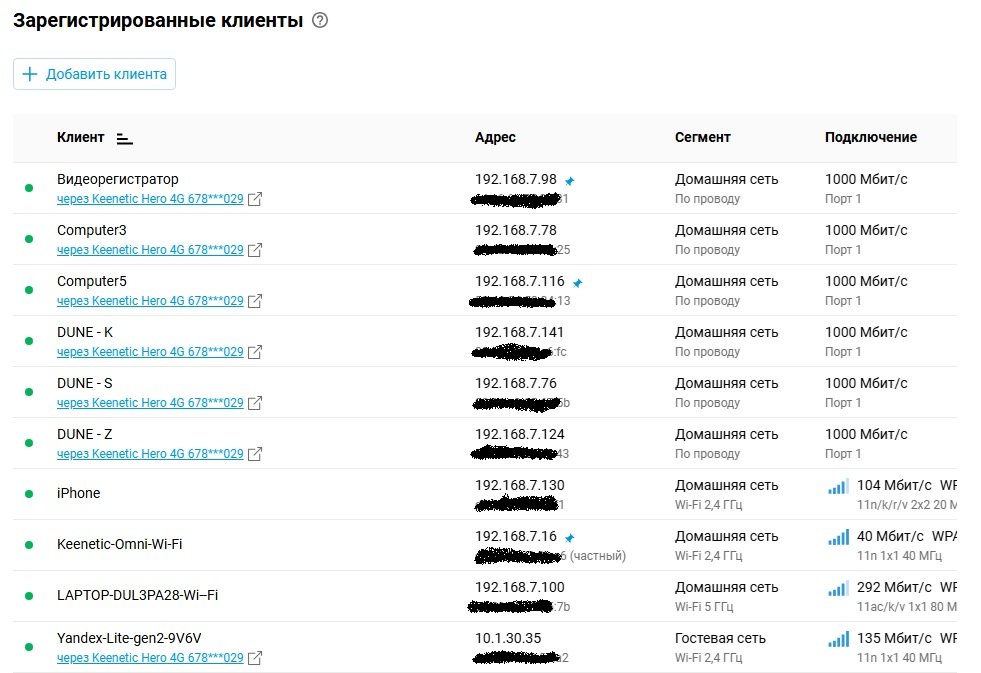Select the Keenetic-Omni-Wi-Fi client name
The width and height of the screenshot is (981, 673).
point(119,545)
